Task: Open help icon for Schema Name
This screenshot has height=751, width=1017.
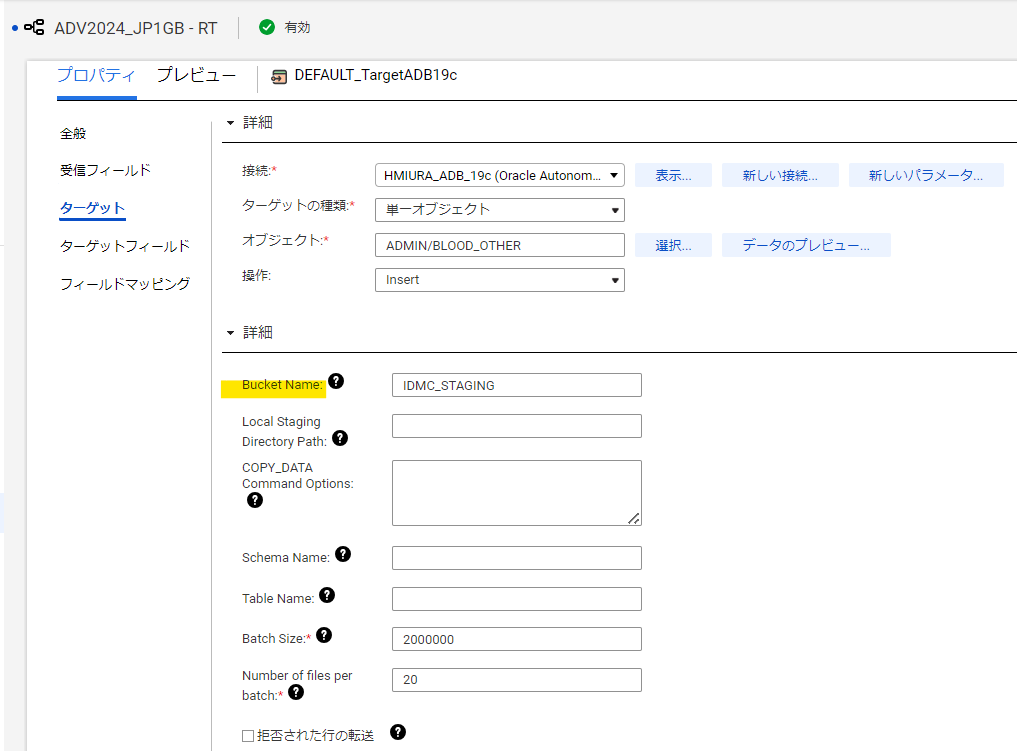Action: pyautogui.click(x=342, y=554)
